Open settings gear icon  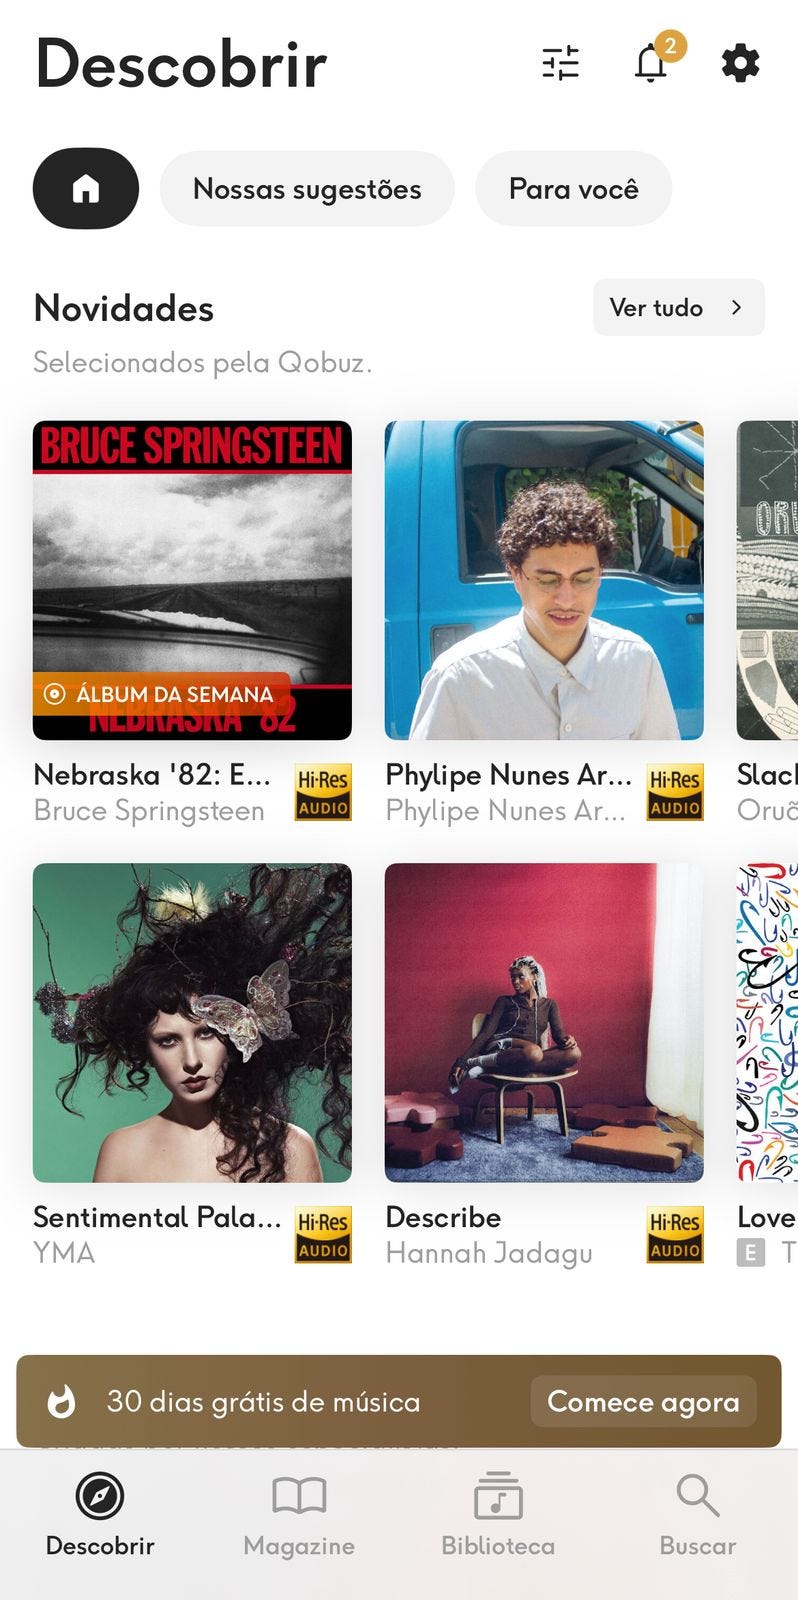click(x=740, y=63)
